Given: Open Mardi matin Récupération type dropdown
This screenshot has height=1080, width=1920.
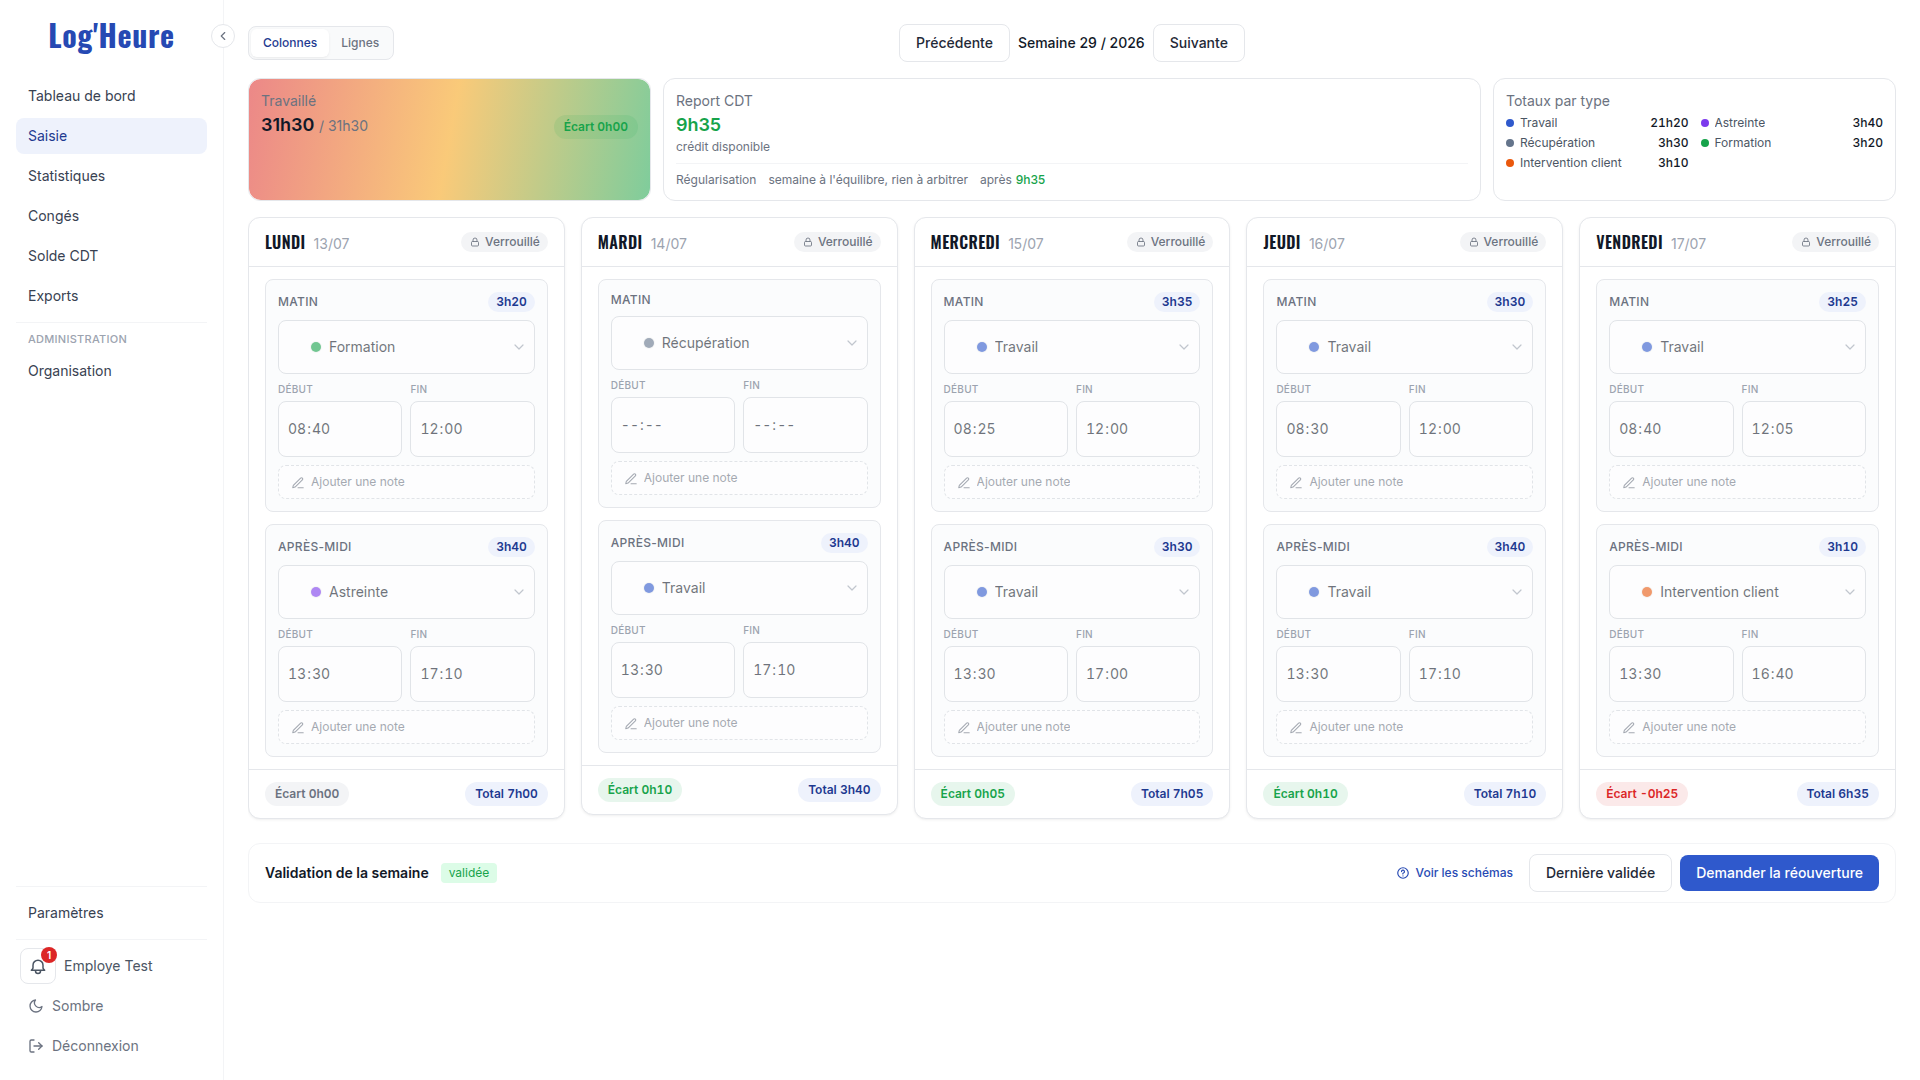Looking at the screenshot, I should coord(739,343).
